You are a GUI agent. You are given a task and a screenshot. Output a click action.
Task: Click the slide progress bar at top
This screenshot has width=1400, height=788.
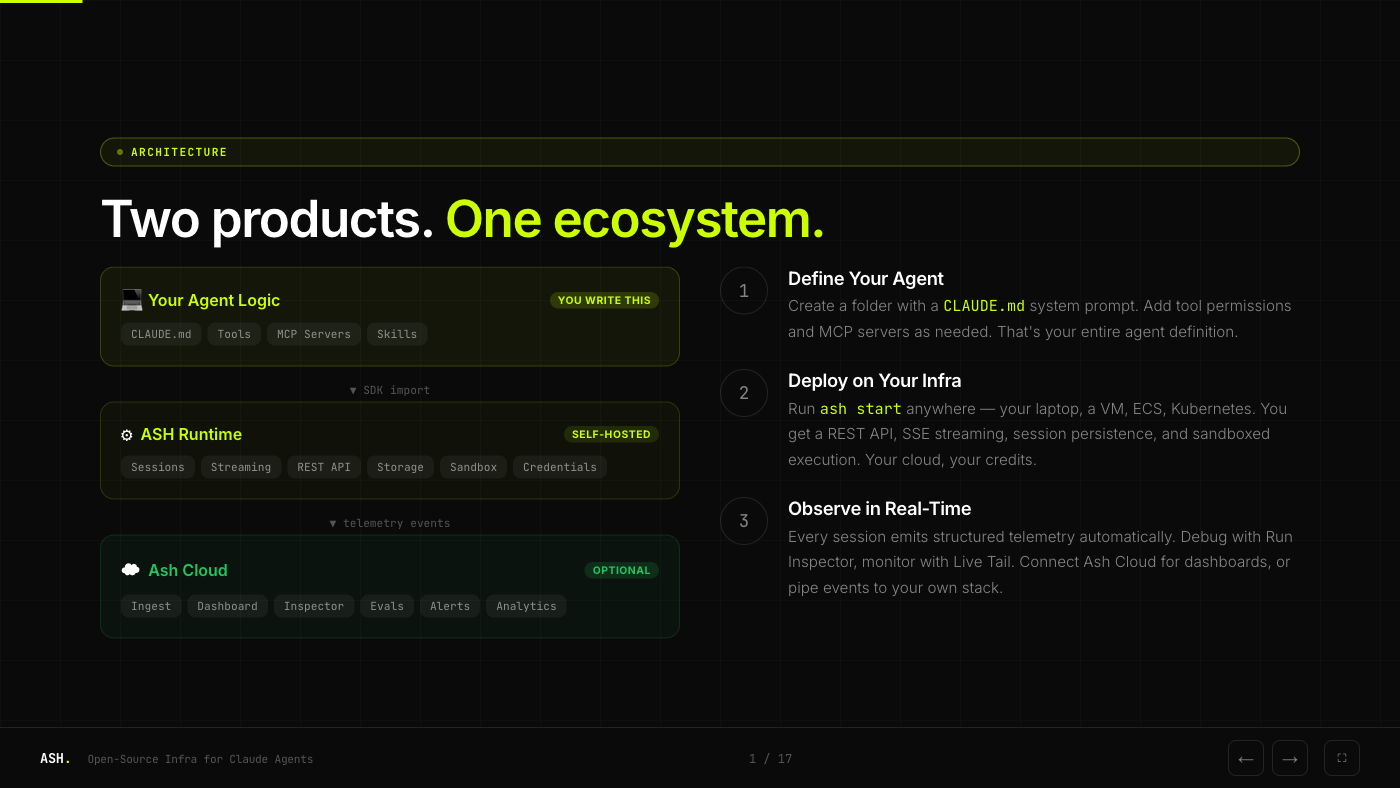click(x=41, y=2)
